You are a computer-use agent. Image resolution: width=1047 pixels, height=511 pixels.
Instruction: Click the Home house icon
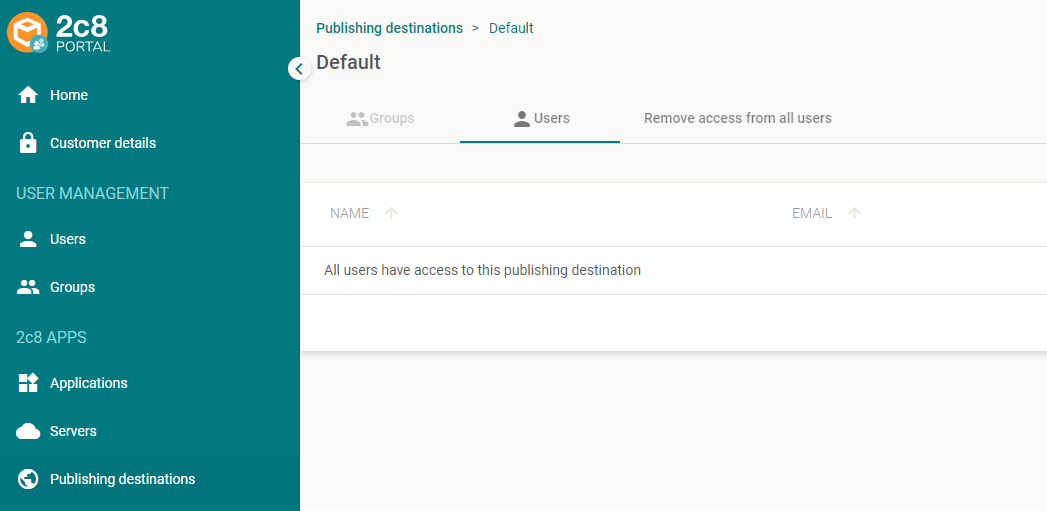click(x=28, y=95)
